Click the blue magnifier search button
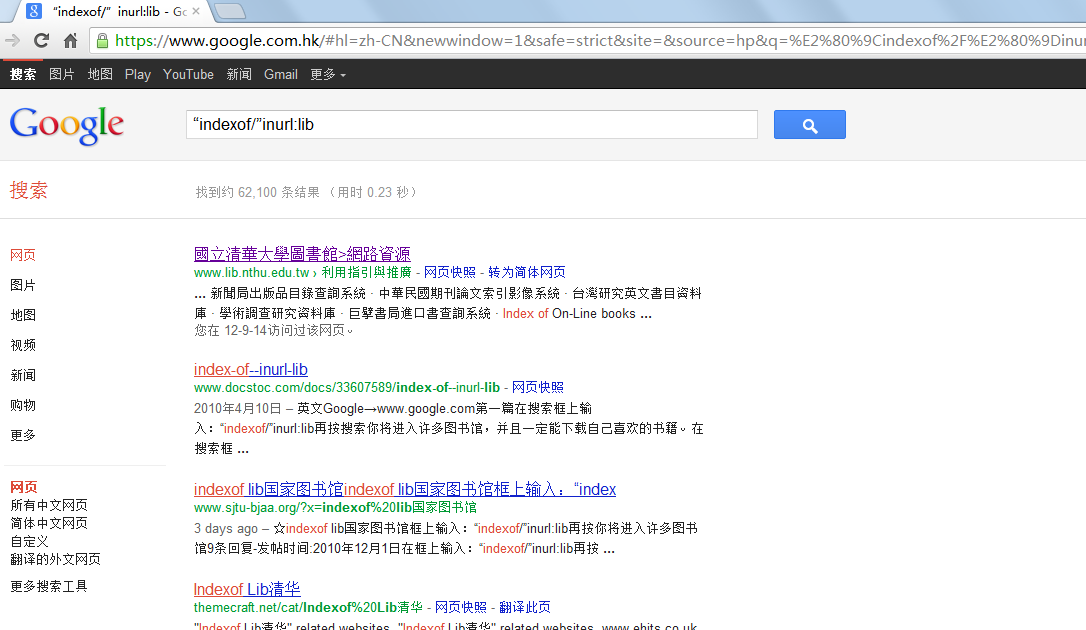This screenshot has height=630, width=1086. [x=810, y=125]
